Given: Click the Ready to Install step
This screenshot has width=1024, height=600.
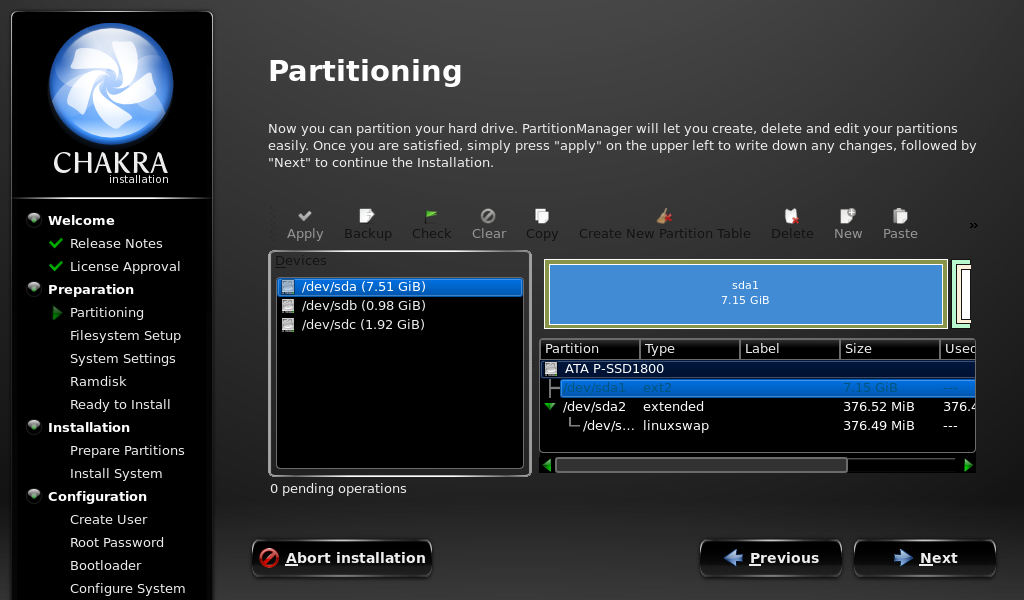Looking at the screenshot, I should tap(120, 405).
